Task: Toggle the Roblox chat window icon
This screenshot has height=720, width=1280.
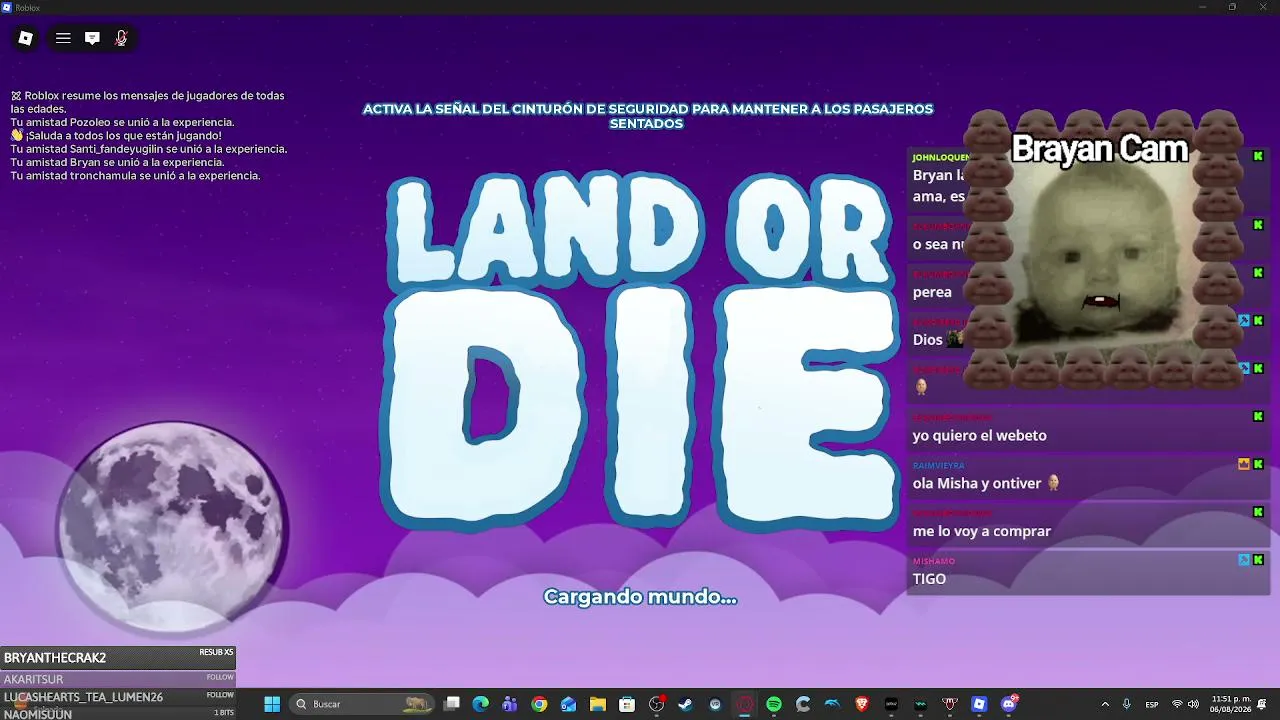Action: pos(92,38)
